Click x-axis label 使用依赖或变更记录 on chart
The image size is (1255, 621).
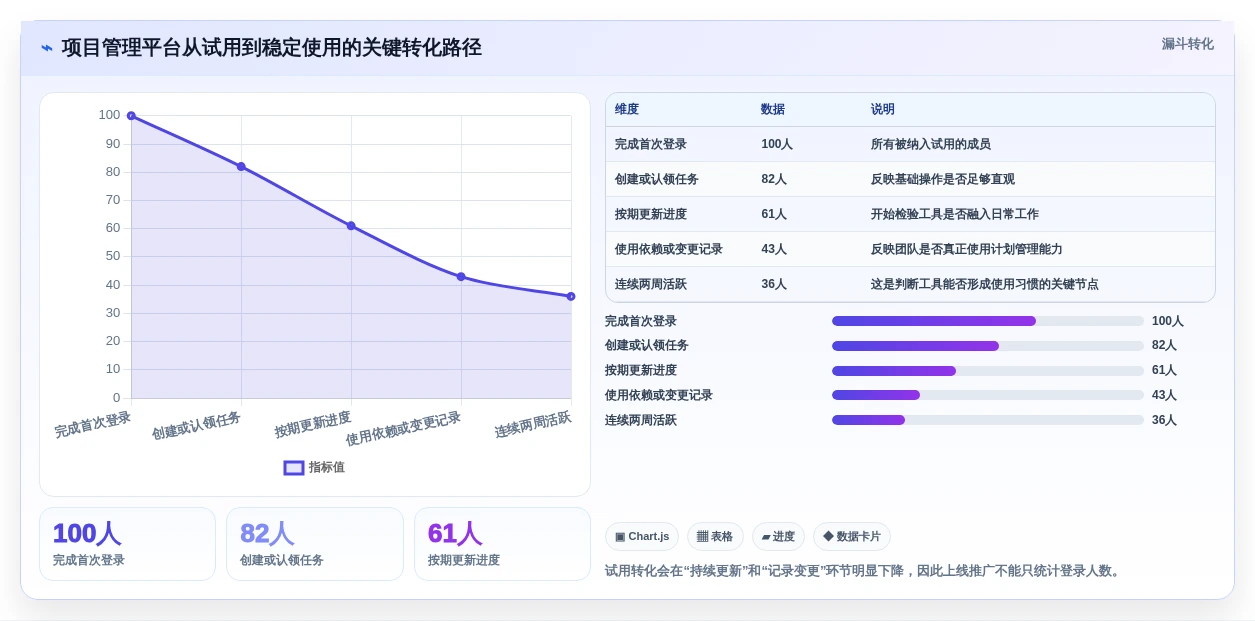(x=403, y=429)
